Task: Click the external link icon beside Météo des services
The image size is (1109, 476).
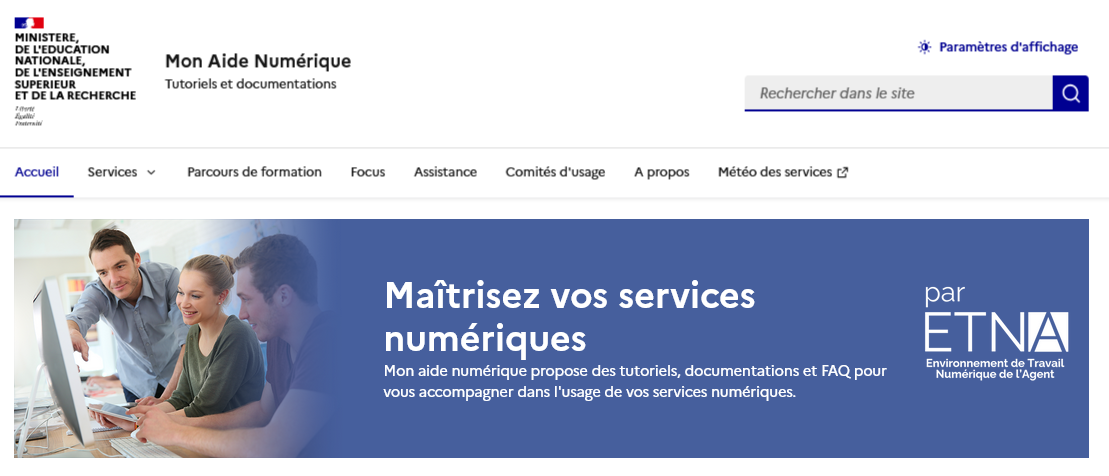Action: (x=843, y=172)
